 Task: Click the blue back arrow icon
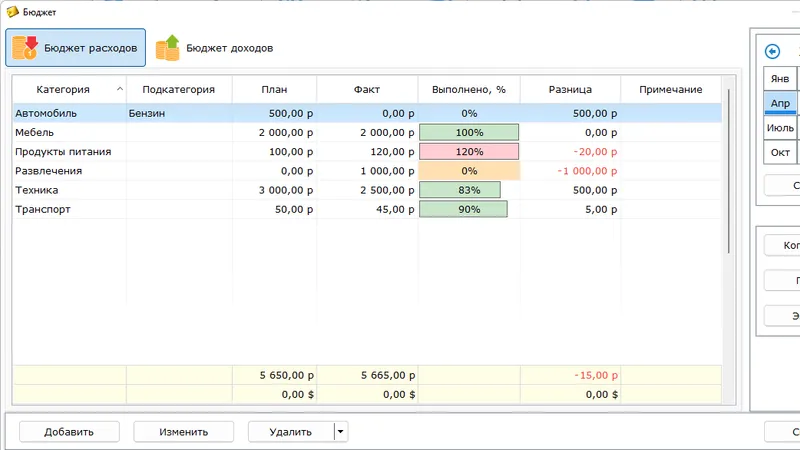[x=772, y=51]
